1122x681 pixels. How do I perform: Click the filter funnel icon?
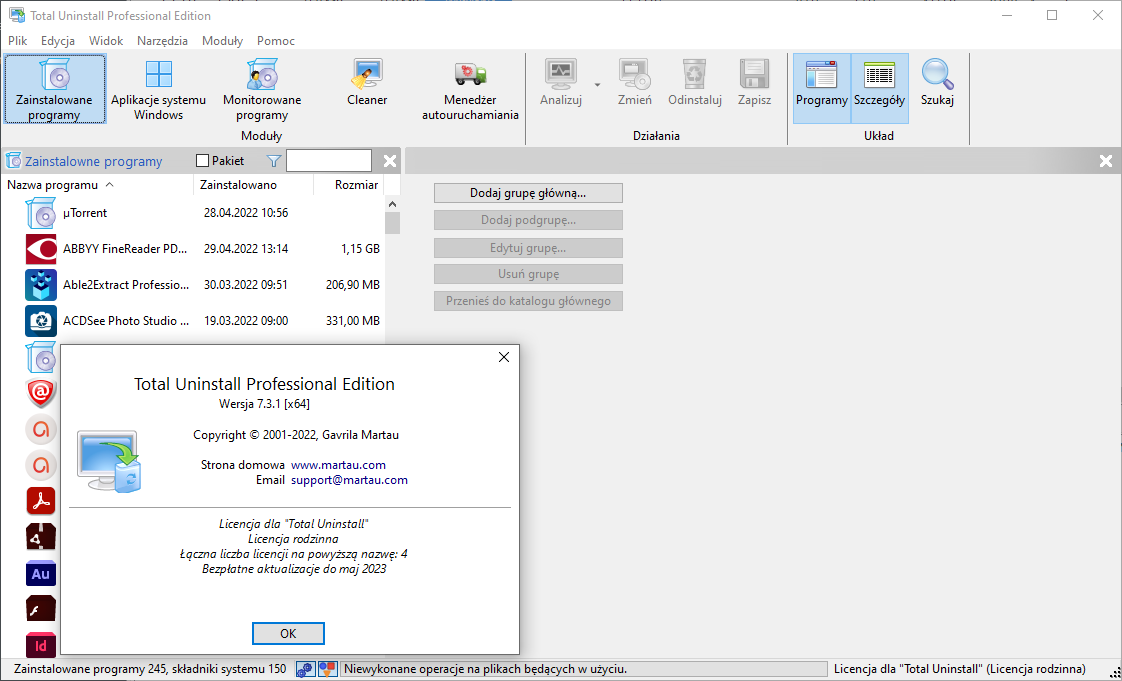[x=273, y=161]
